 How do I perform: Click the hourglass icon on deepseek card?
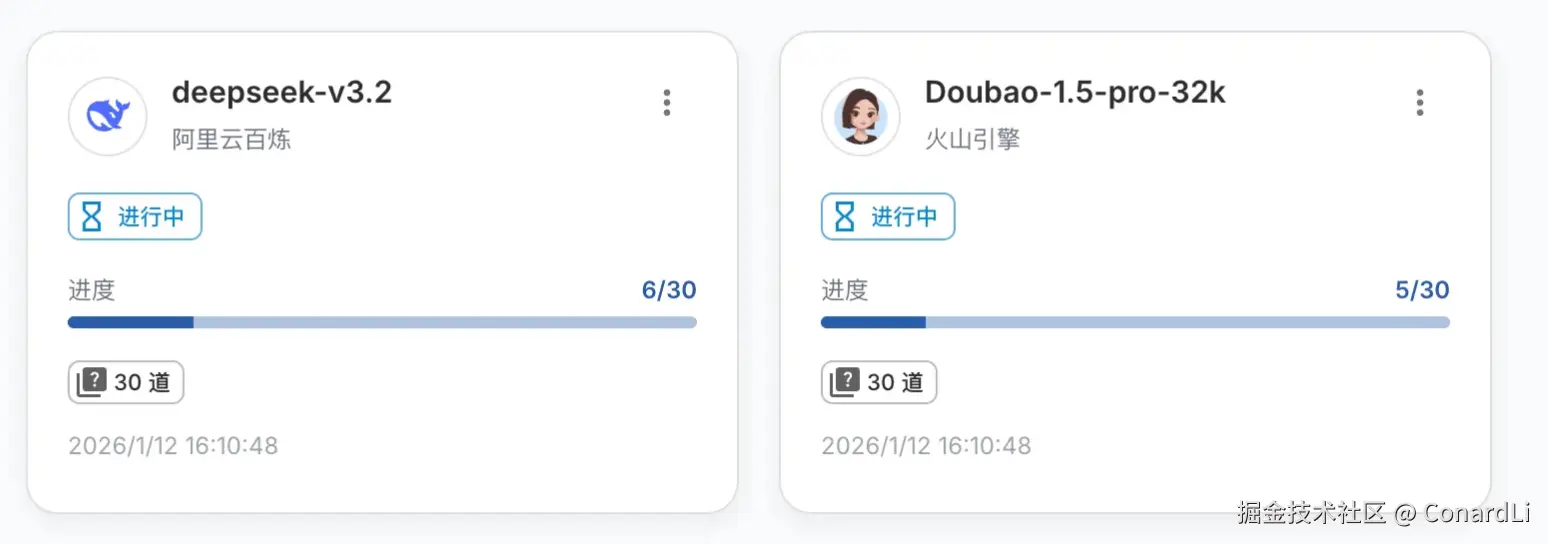tap(92, 217)
